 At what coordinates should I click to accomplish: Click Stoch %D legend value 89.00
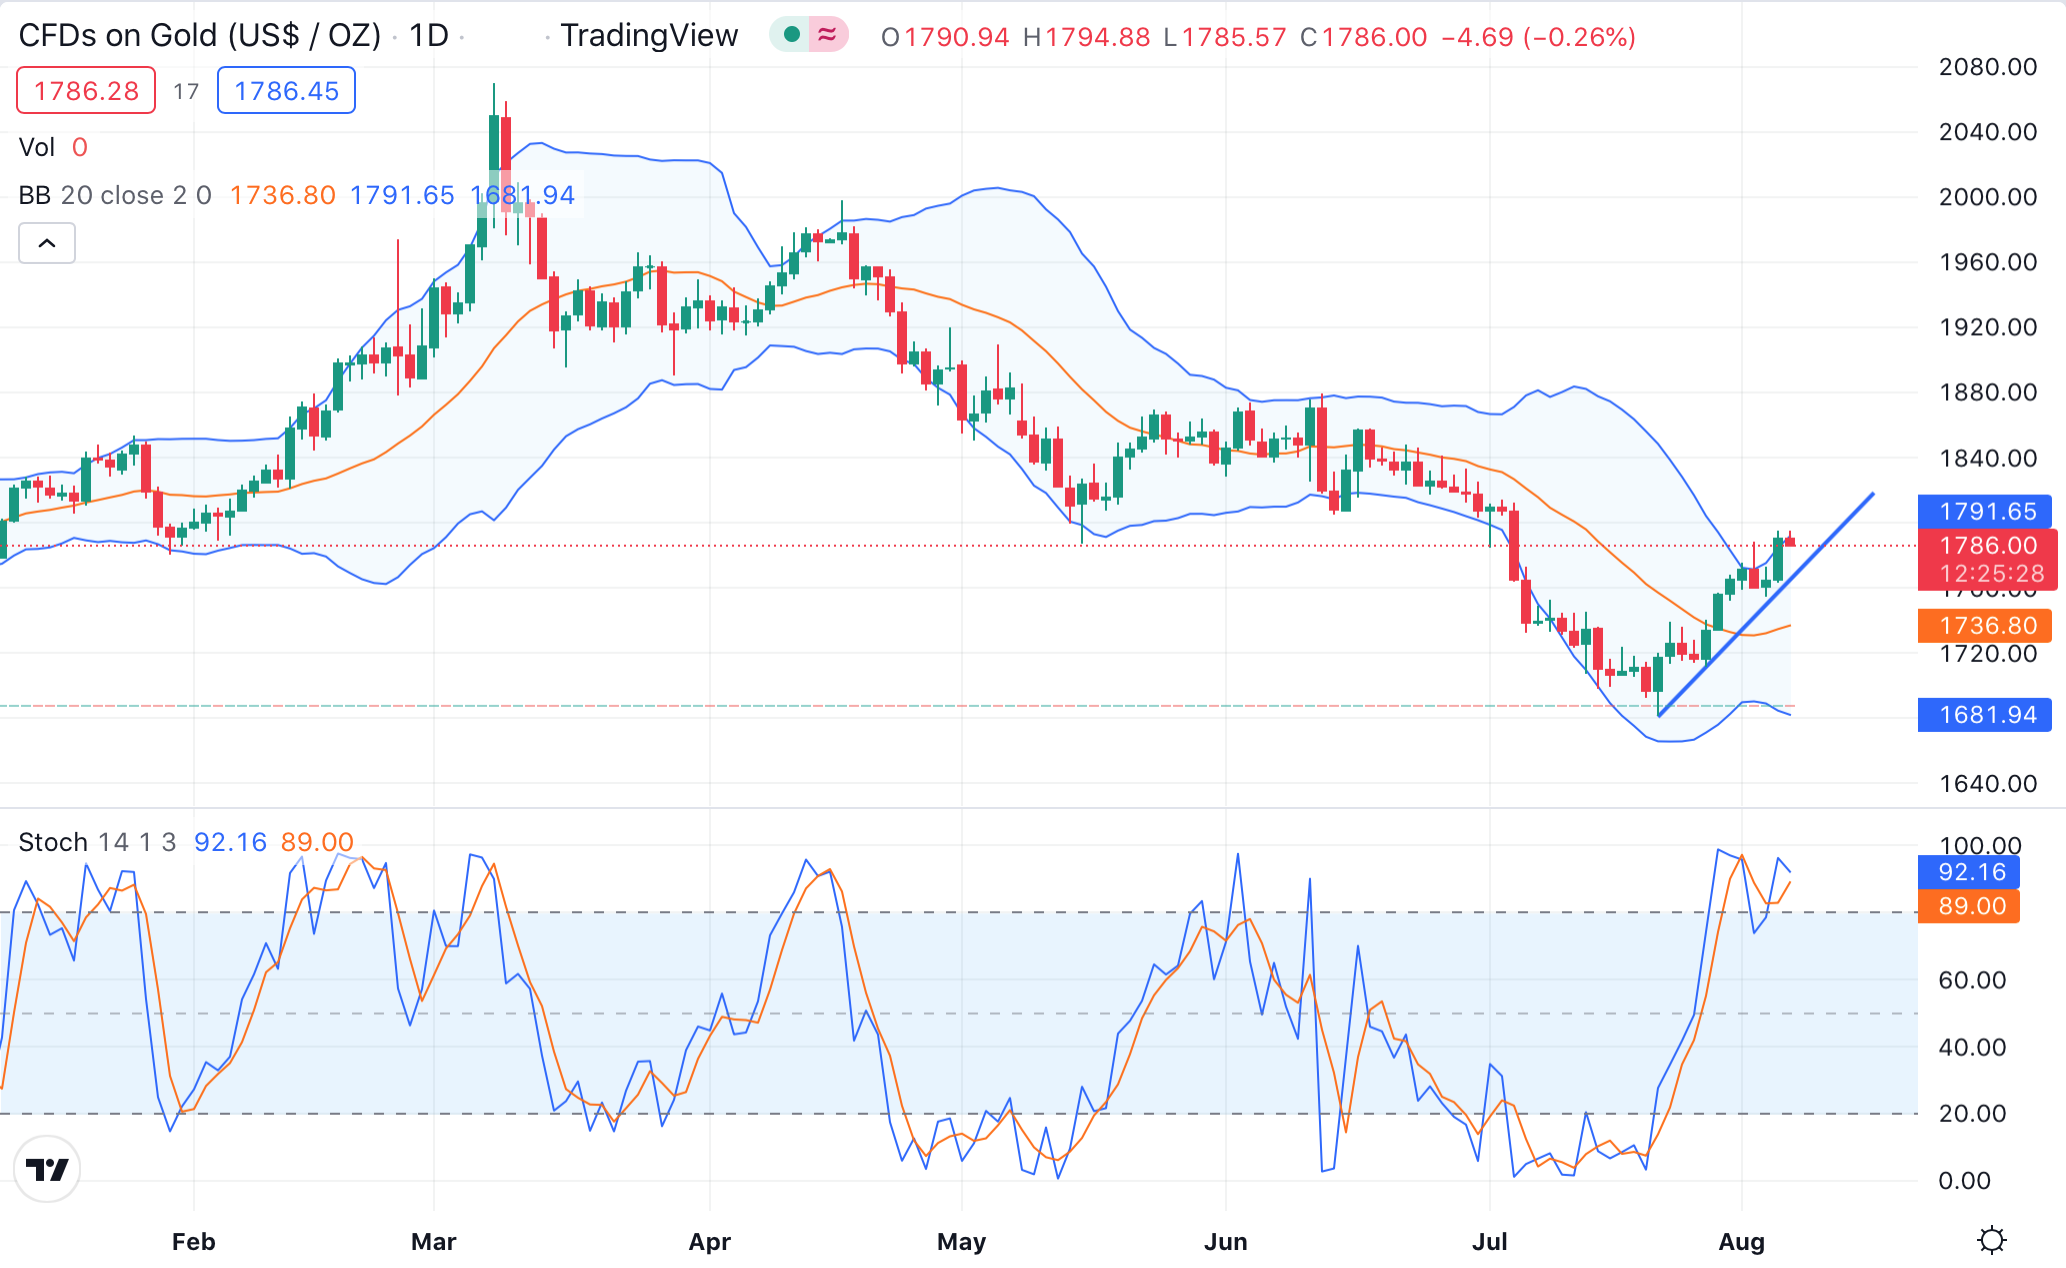[317, 842]
